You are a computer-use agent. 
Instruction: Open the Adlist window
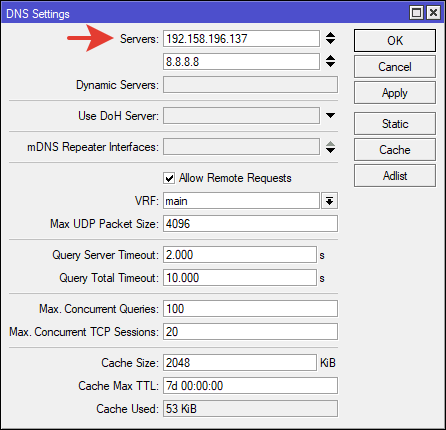(x=395, y=176)
